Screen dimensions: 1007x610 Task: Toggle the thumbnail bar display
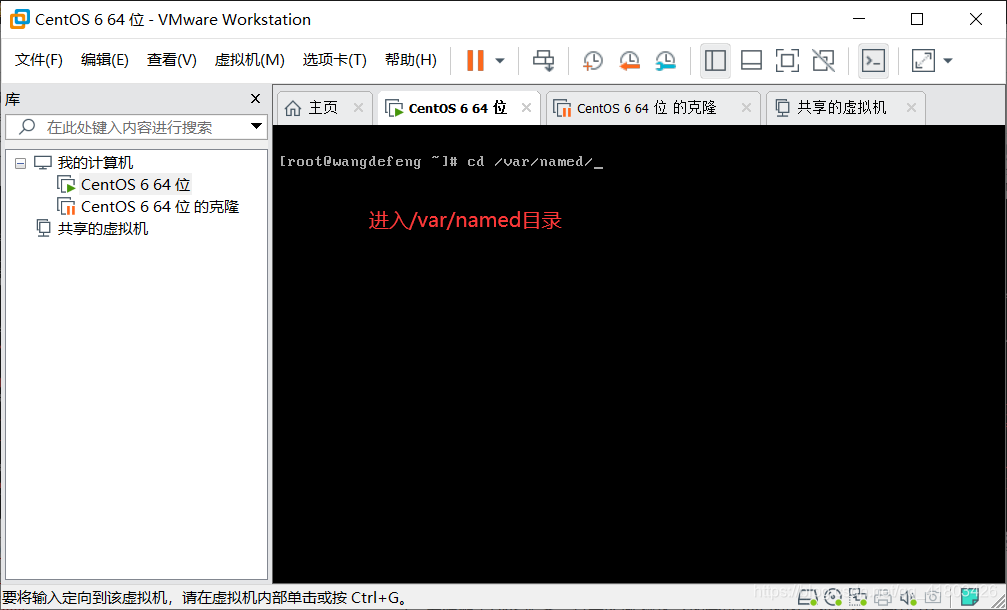(x=751, y=60)
